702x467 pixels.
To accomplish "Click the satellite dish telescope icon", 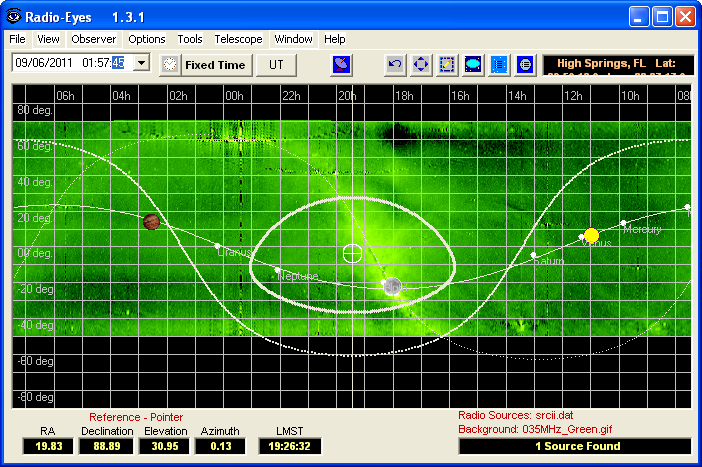I will pos(342,65).
